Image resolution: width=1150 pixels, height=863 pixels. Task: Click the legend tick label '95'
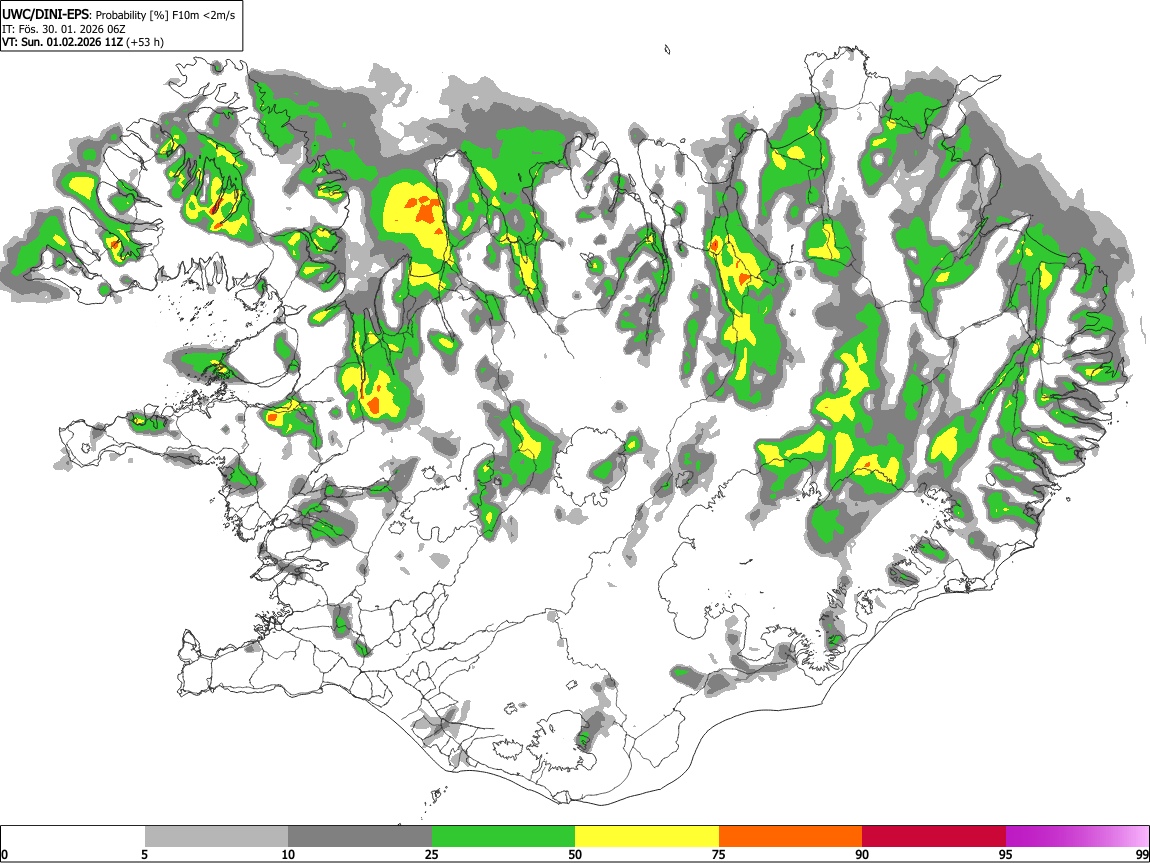(x=1006, y=854)
